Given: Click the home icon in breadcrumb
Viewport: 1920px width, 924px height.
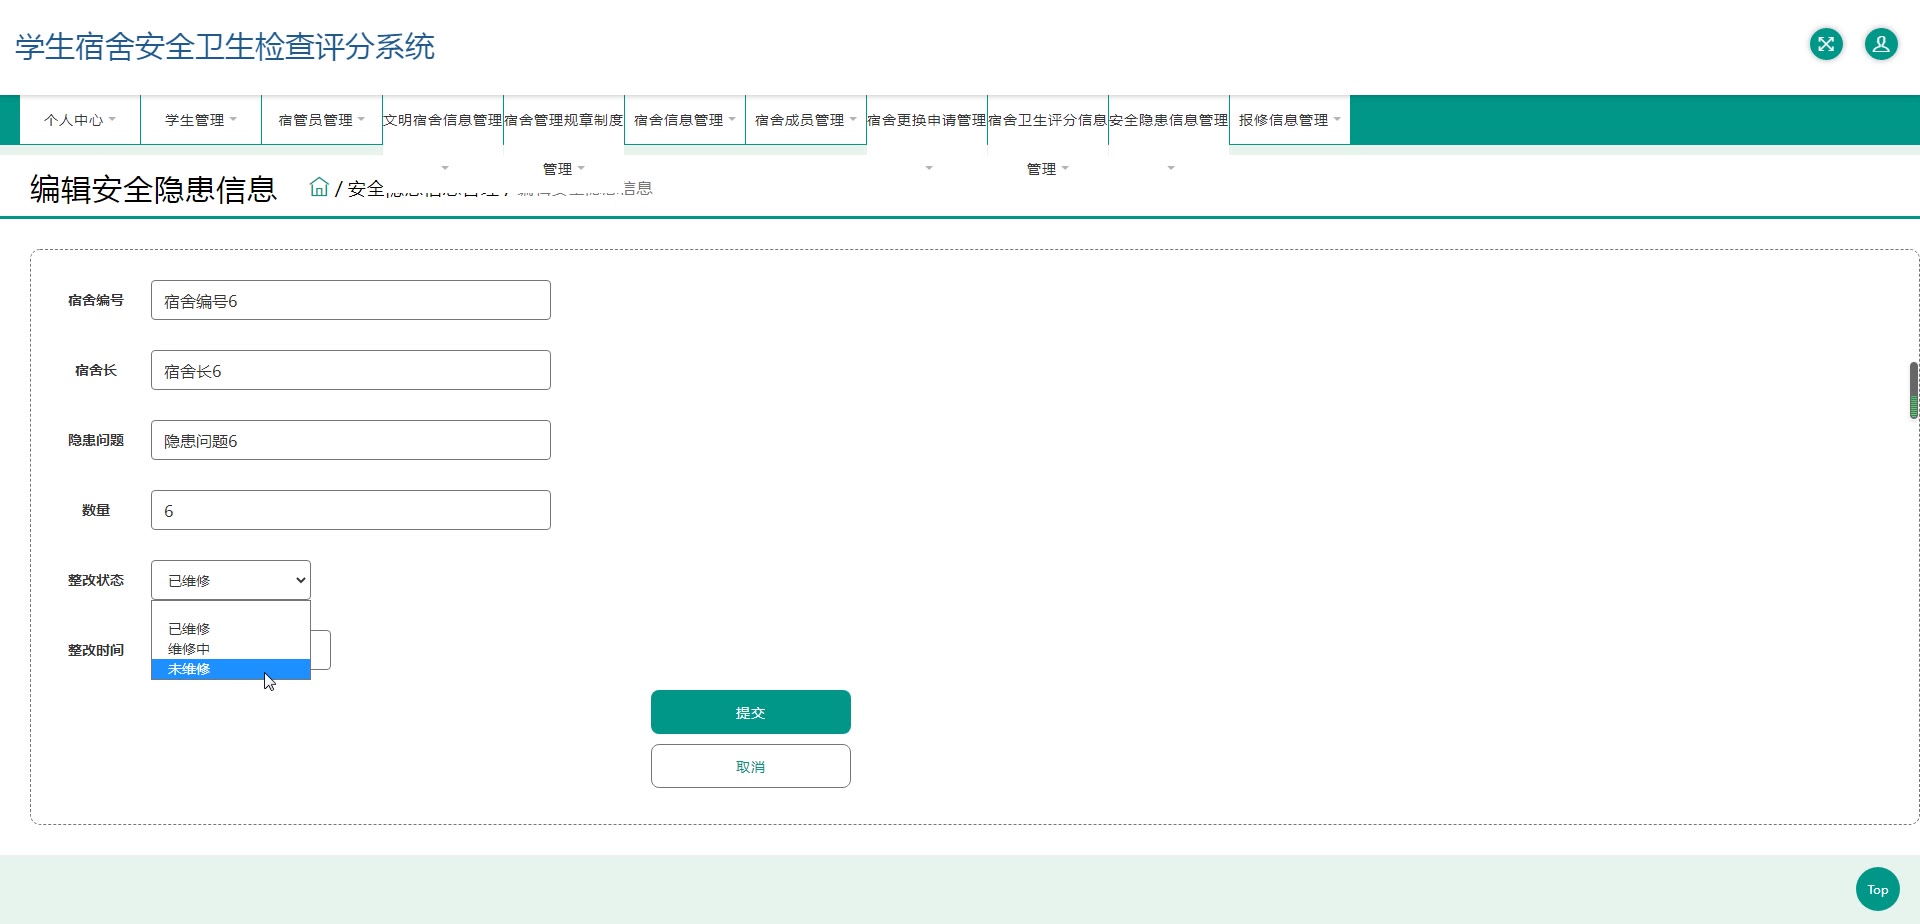Looking at the screenshot, I should click(319, 187).
